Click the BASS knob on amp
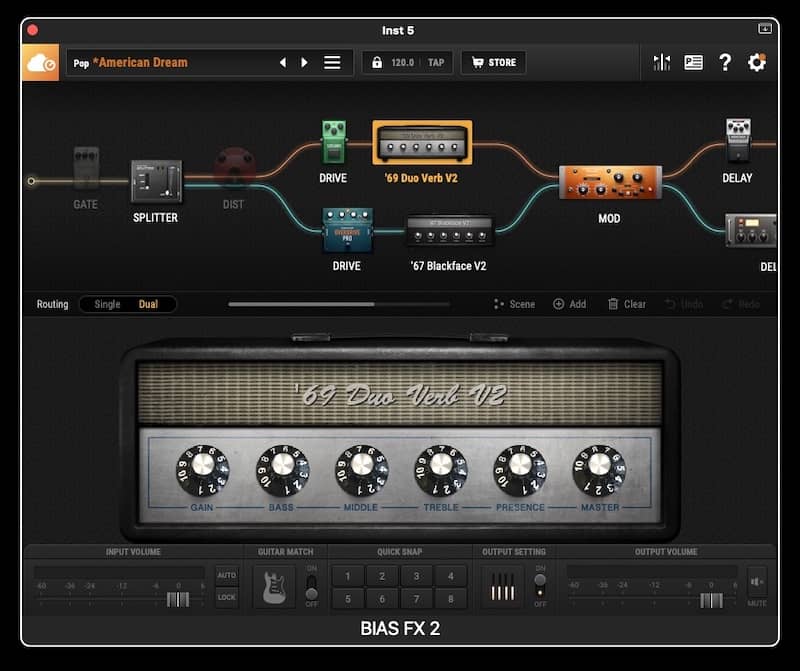The width and height of the screenshot is (800, 671). click(x=283, y=470)
